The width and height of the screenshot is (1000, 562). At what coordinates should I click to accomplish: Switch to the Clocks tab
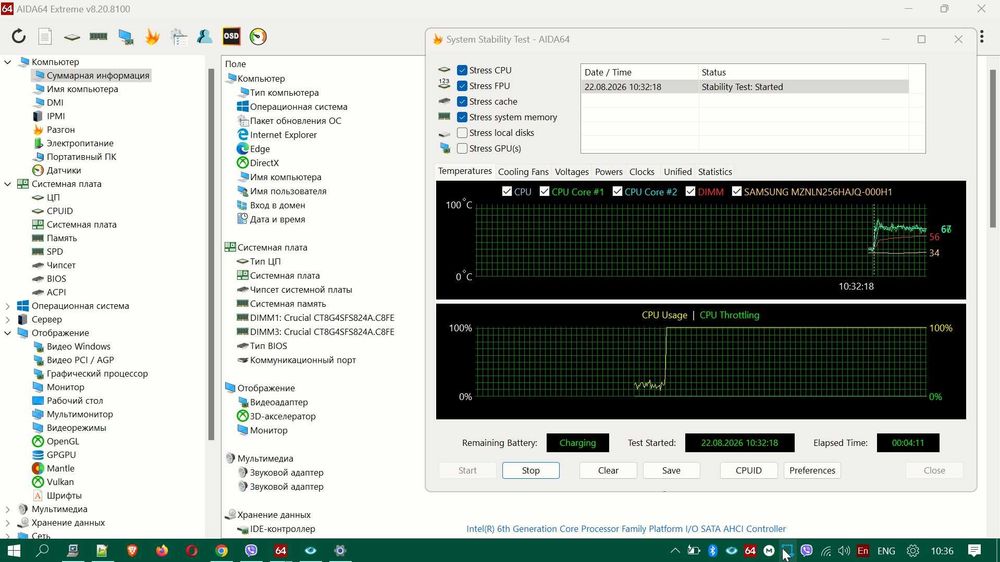642,172
